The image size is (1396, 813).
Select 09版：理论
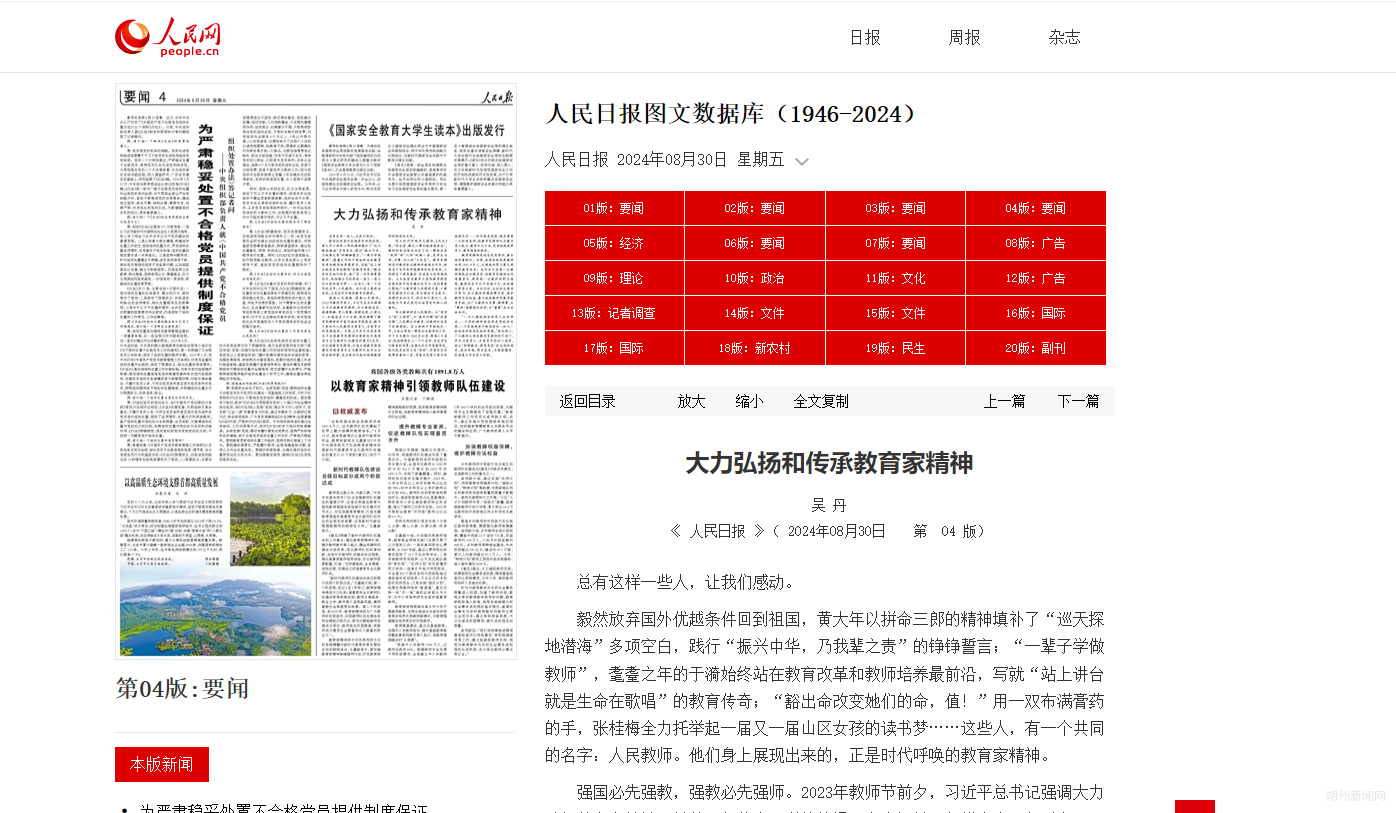point(614,278)
